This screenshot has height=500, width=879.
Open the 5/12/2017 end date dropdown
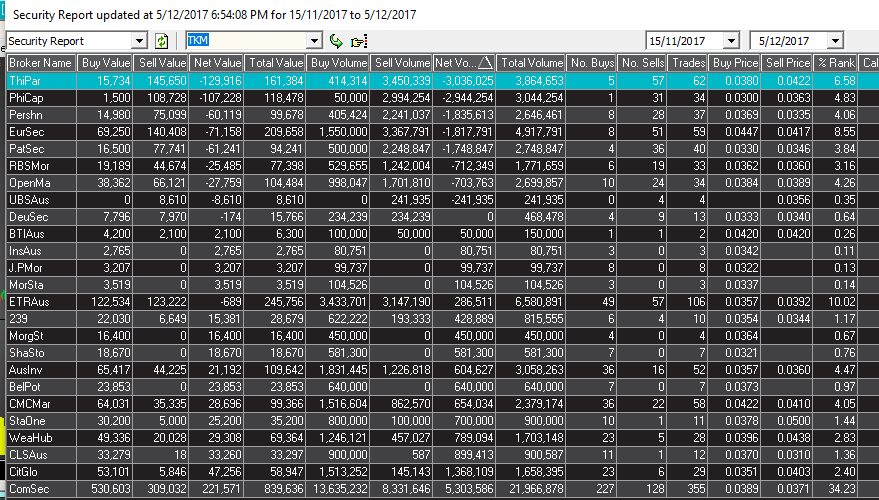(835, 41)
